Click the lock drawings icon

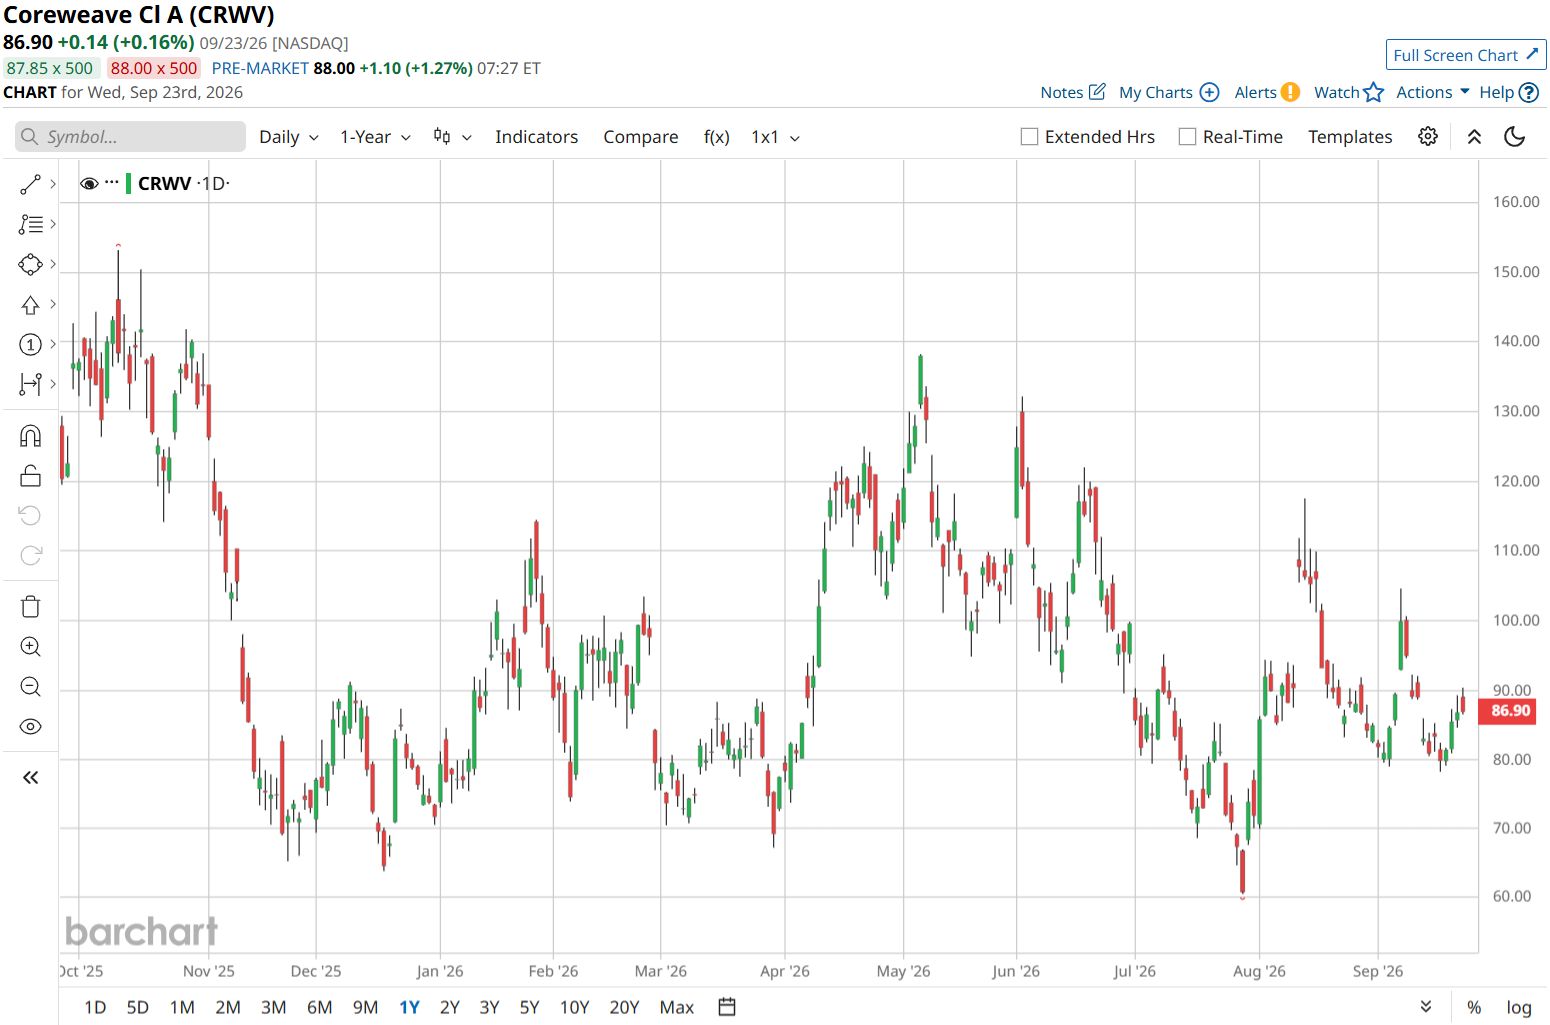click(x=30, y=476)
